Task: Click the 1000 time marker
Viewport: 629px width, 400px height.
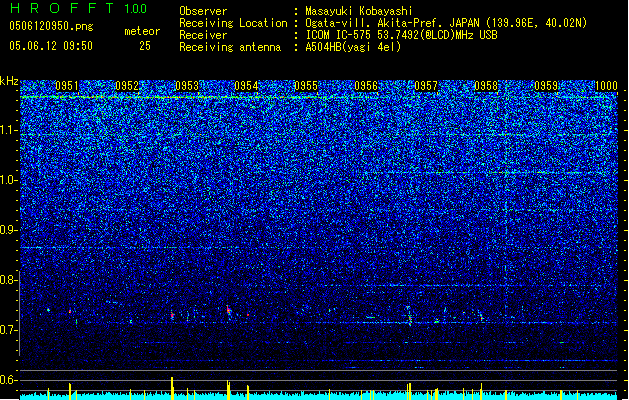Action: tap(606, 86)
